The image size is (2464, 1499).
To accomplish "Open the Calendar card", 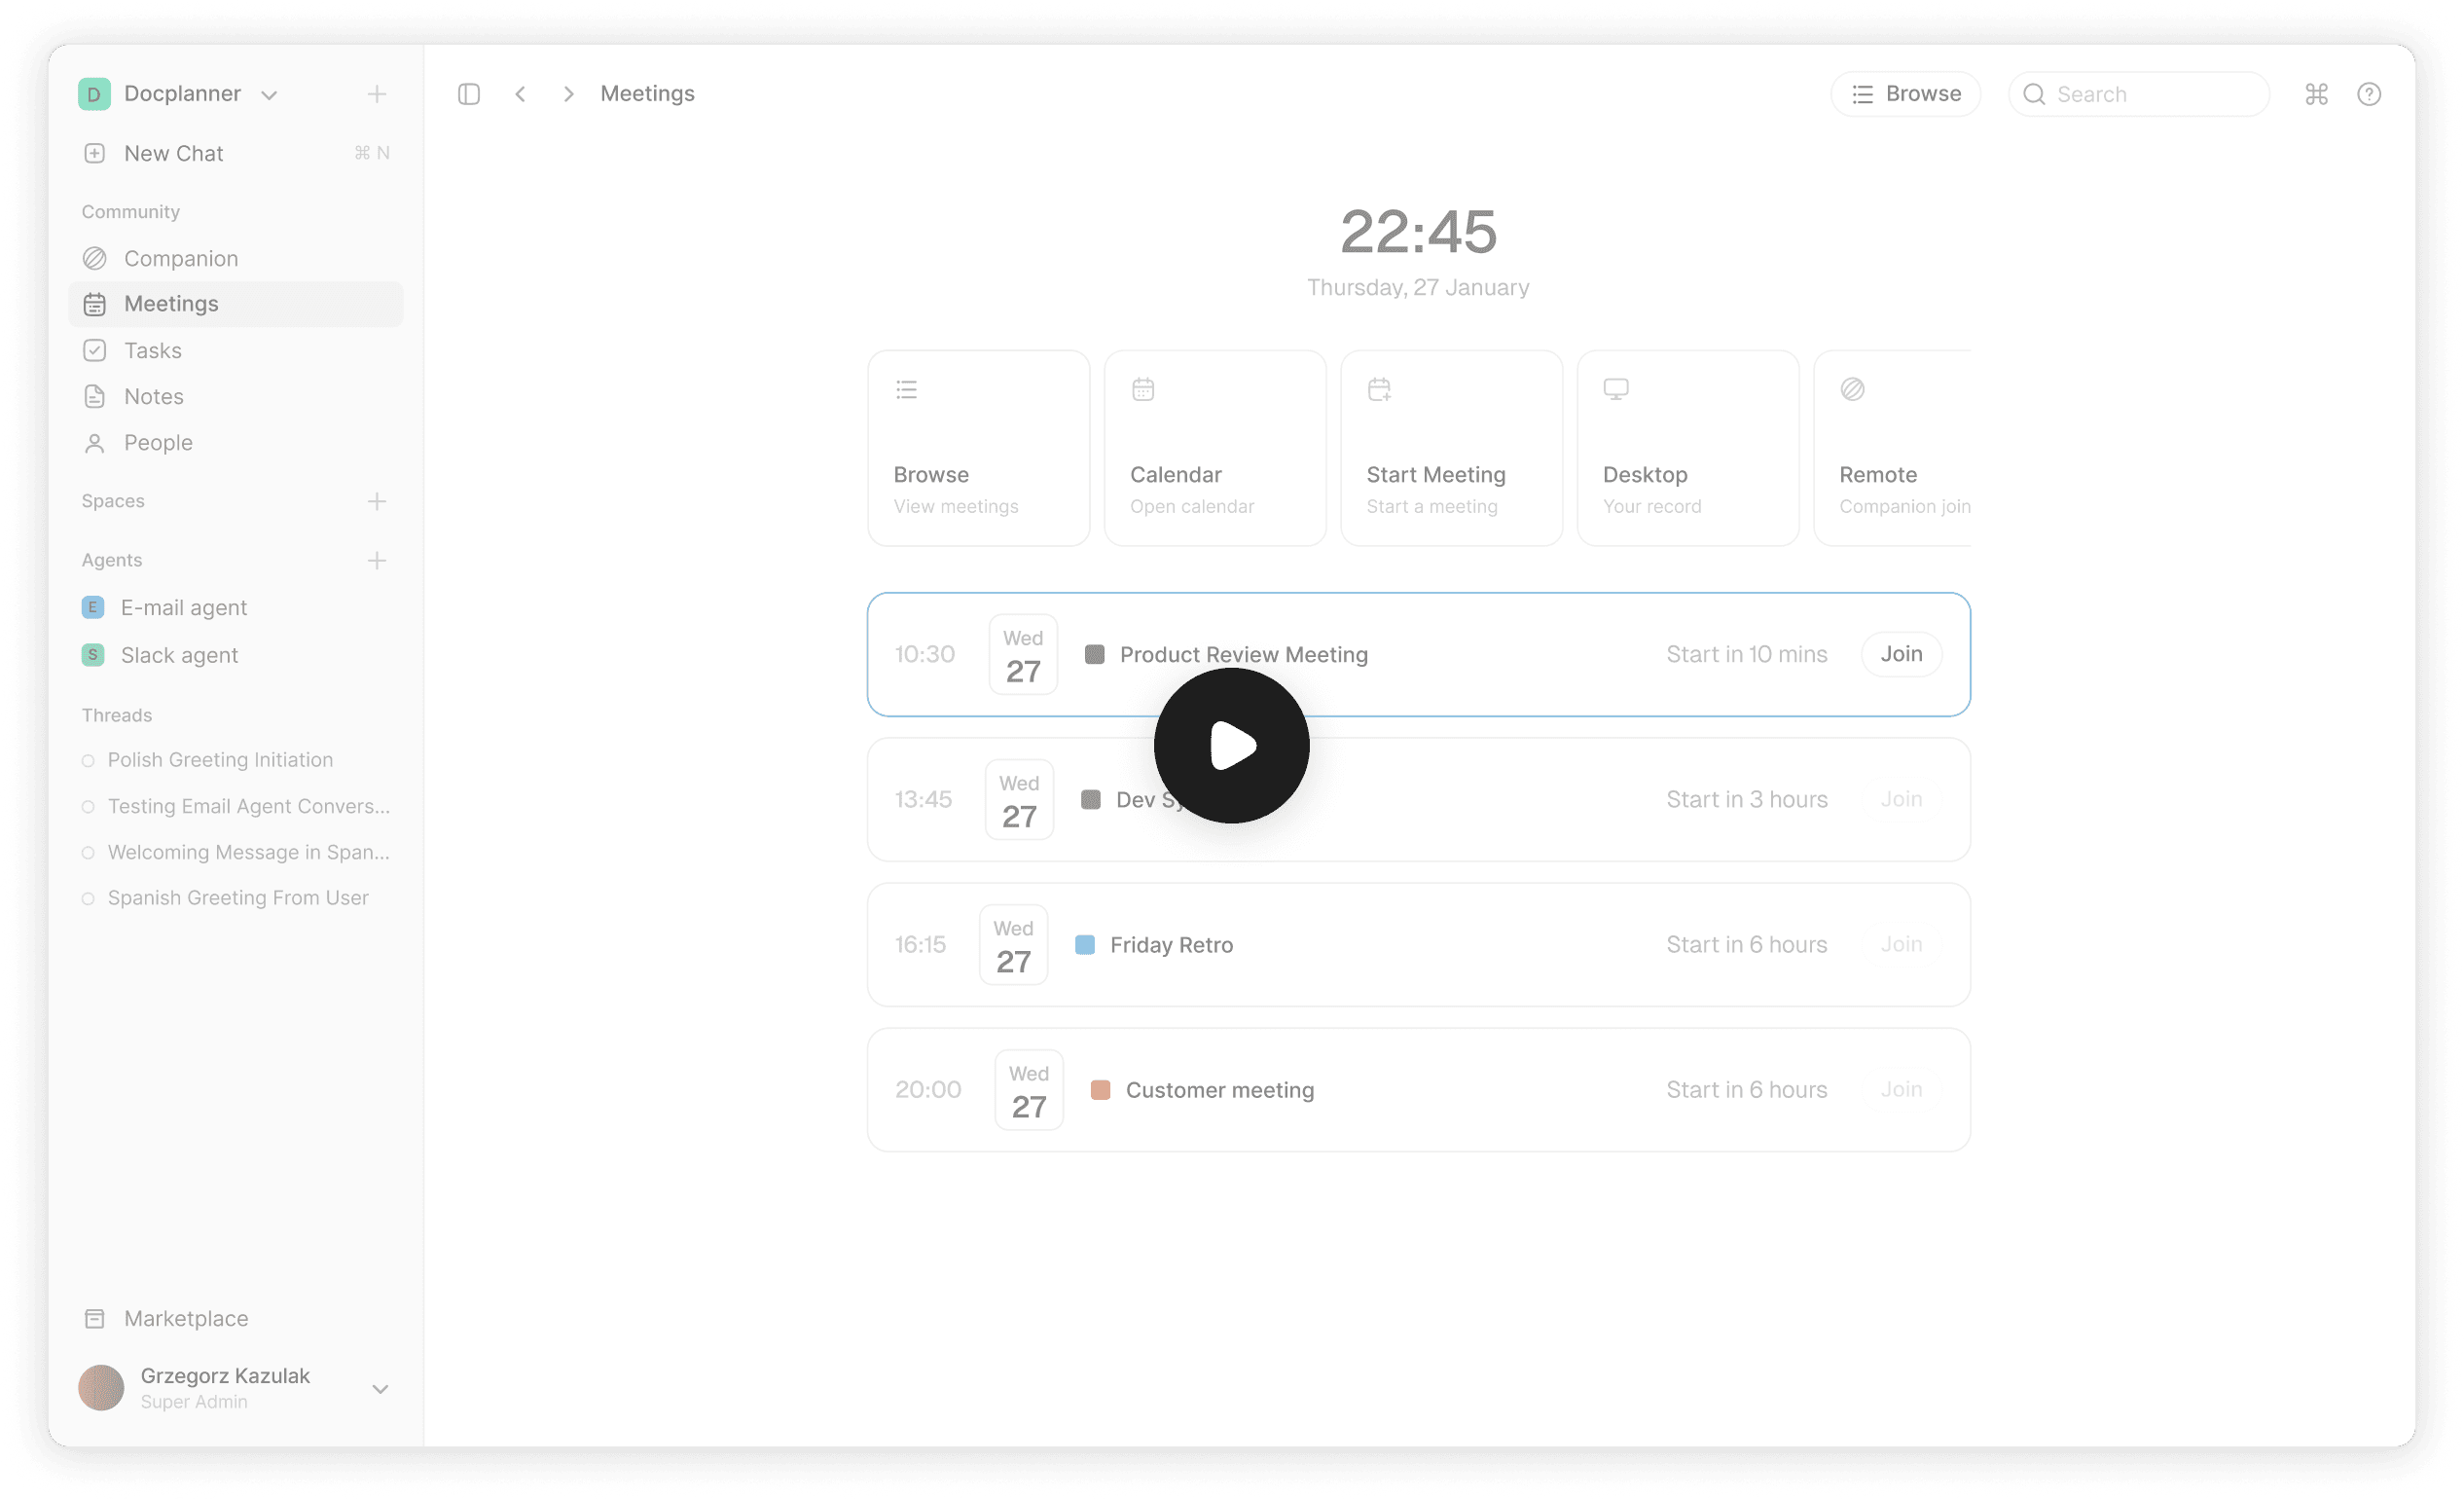I will coord(1215,448).
